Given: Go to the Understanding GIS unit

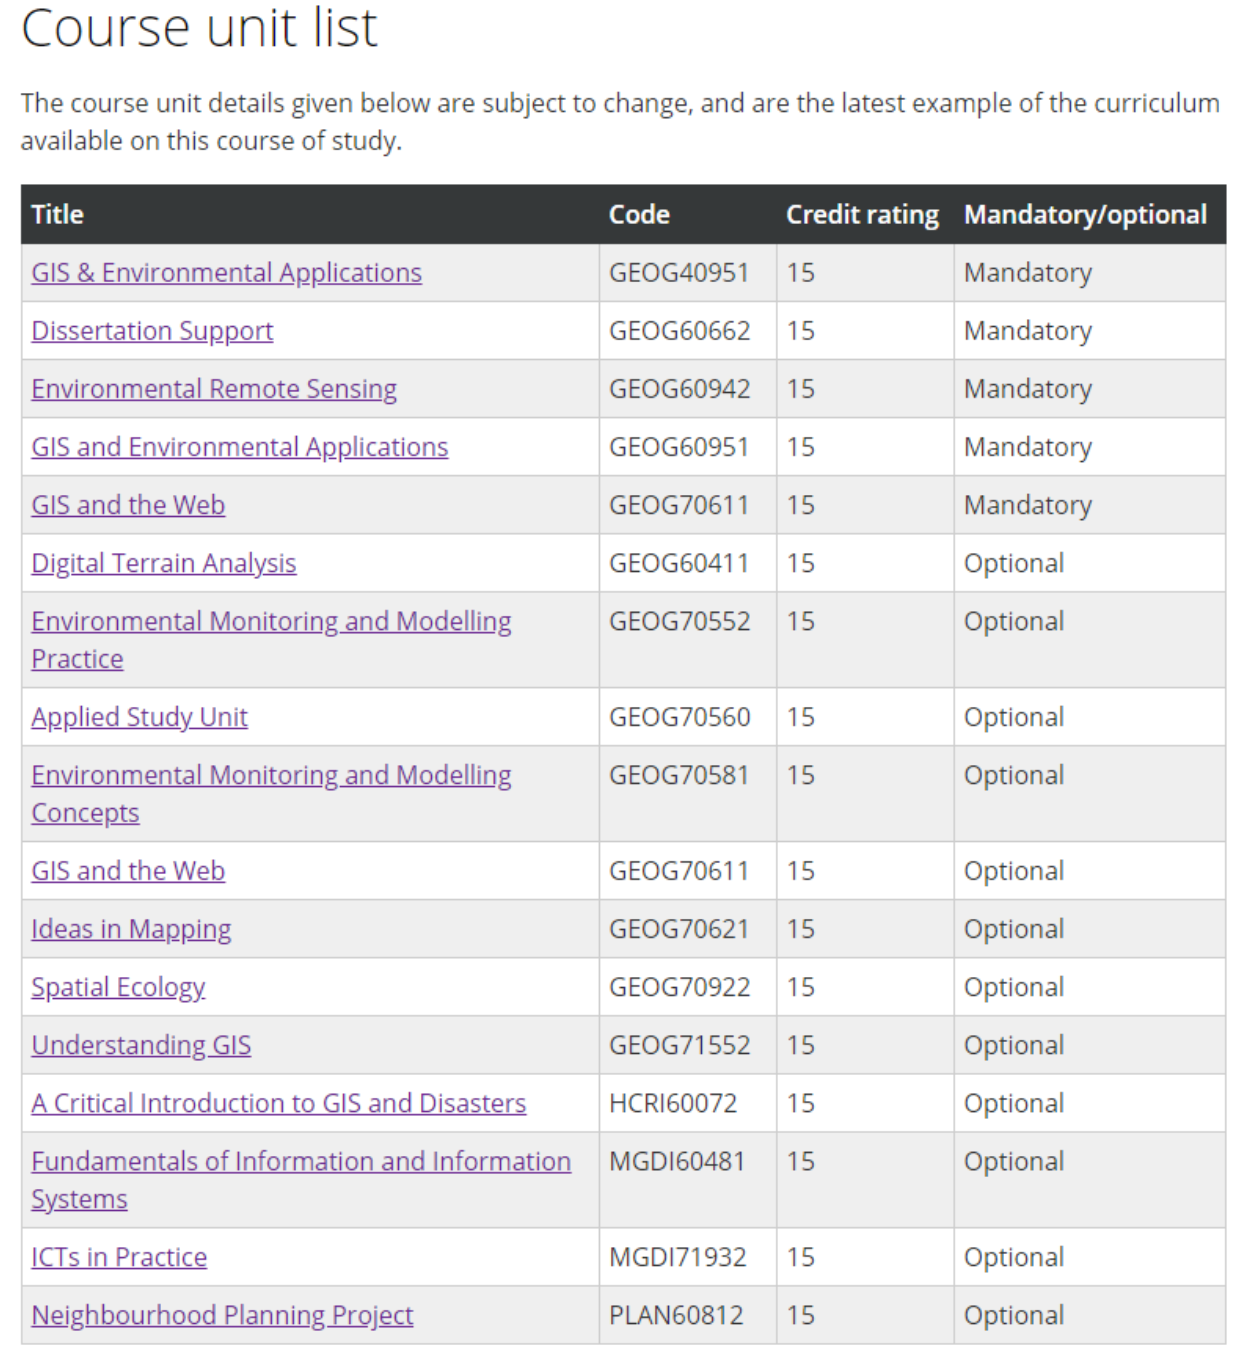Looking at the screenshot, I should tap(141, 1045).
